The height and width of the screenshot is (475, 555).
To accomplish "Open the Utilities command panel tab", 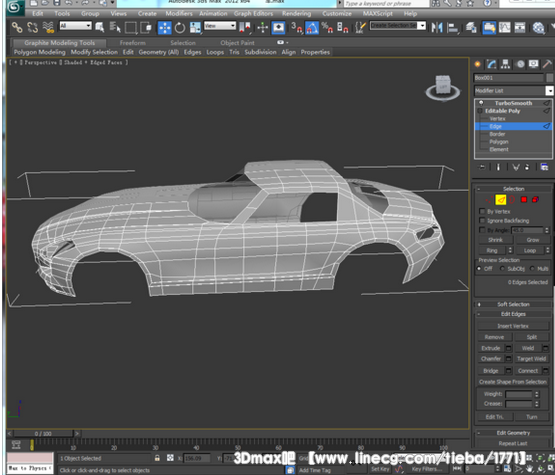I will click(x=547, y=64).
